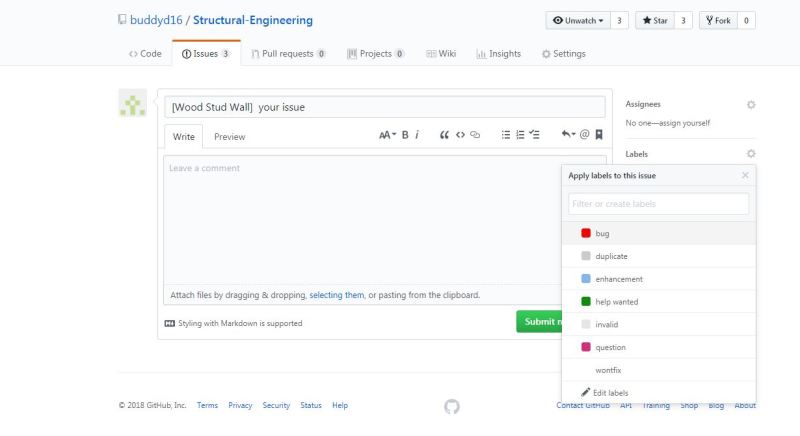The width and height of the screenshot is (800, 436).
Task: Click the user avatar thumbnail
Action: click(133, 103)
